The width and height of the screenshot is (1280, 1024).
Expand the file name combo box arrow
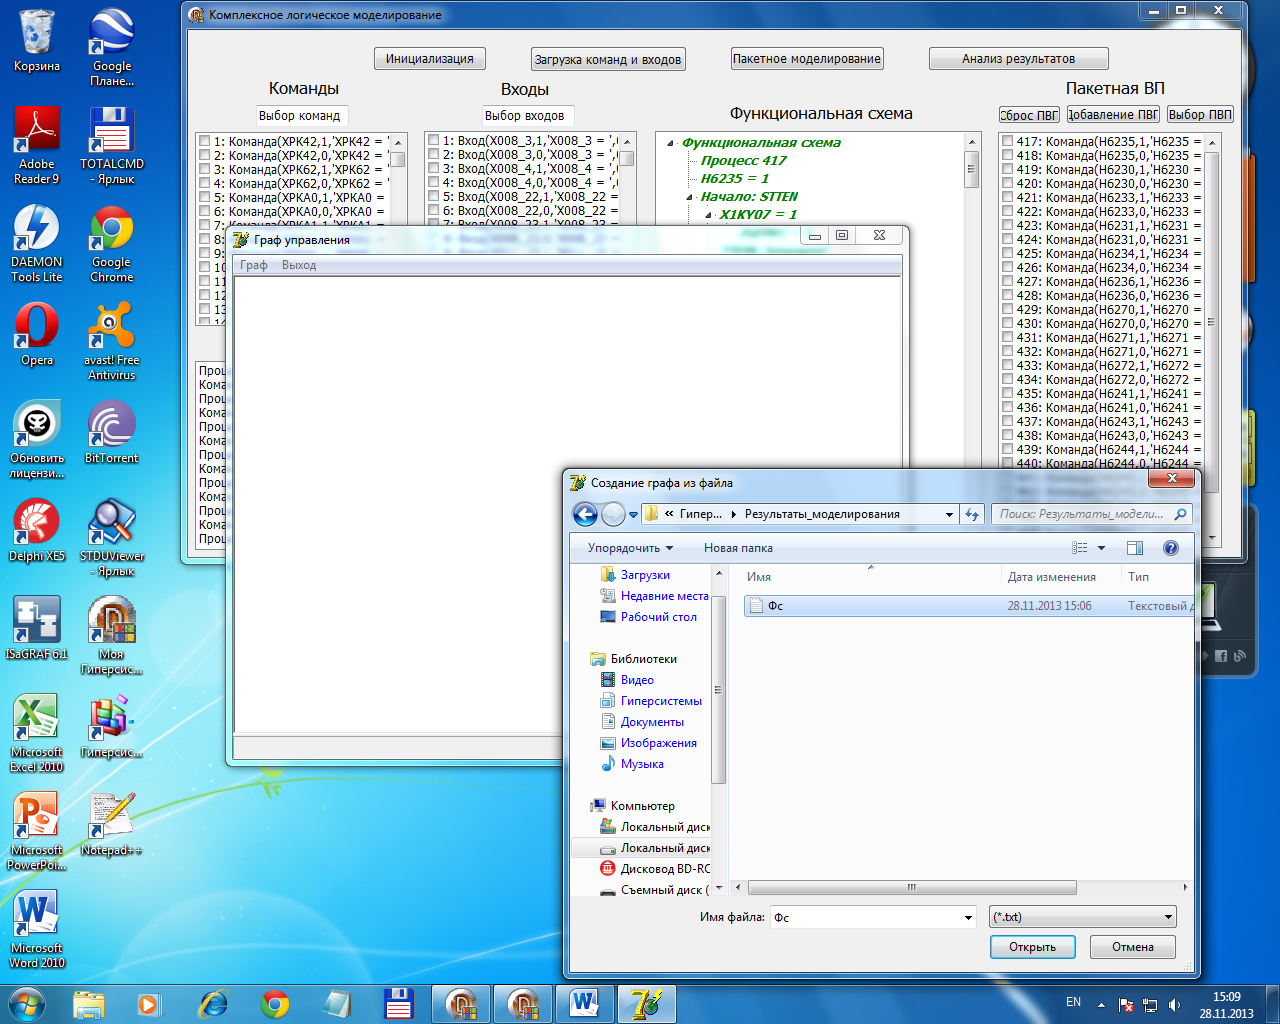pos(968,918)
